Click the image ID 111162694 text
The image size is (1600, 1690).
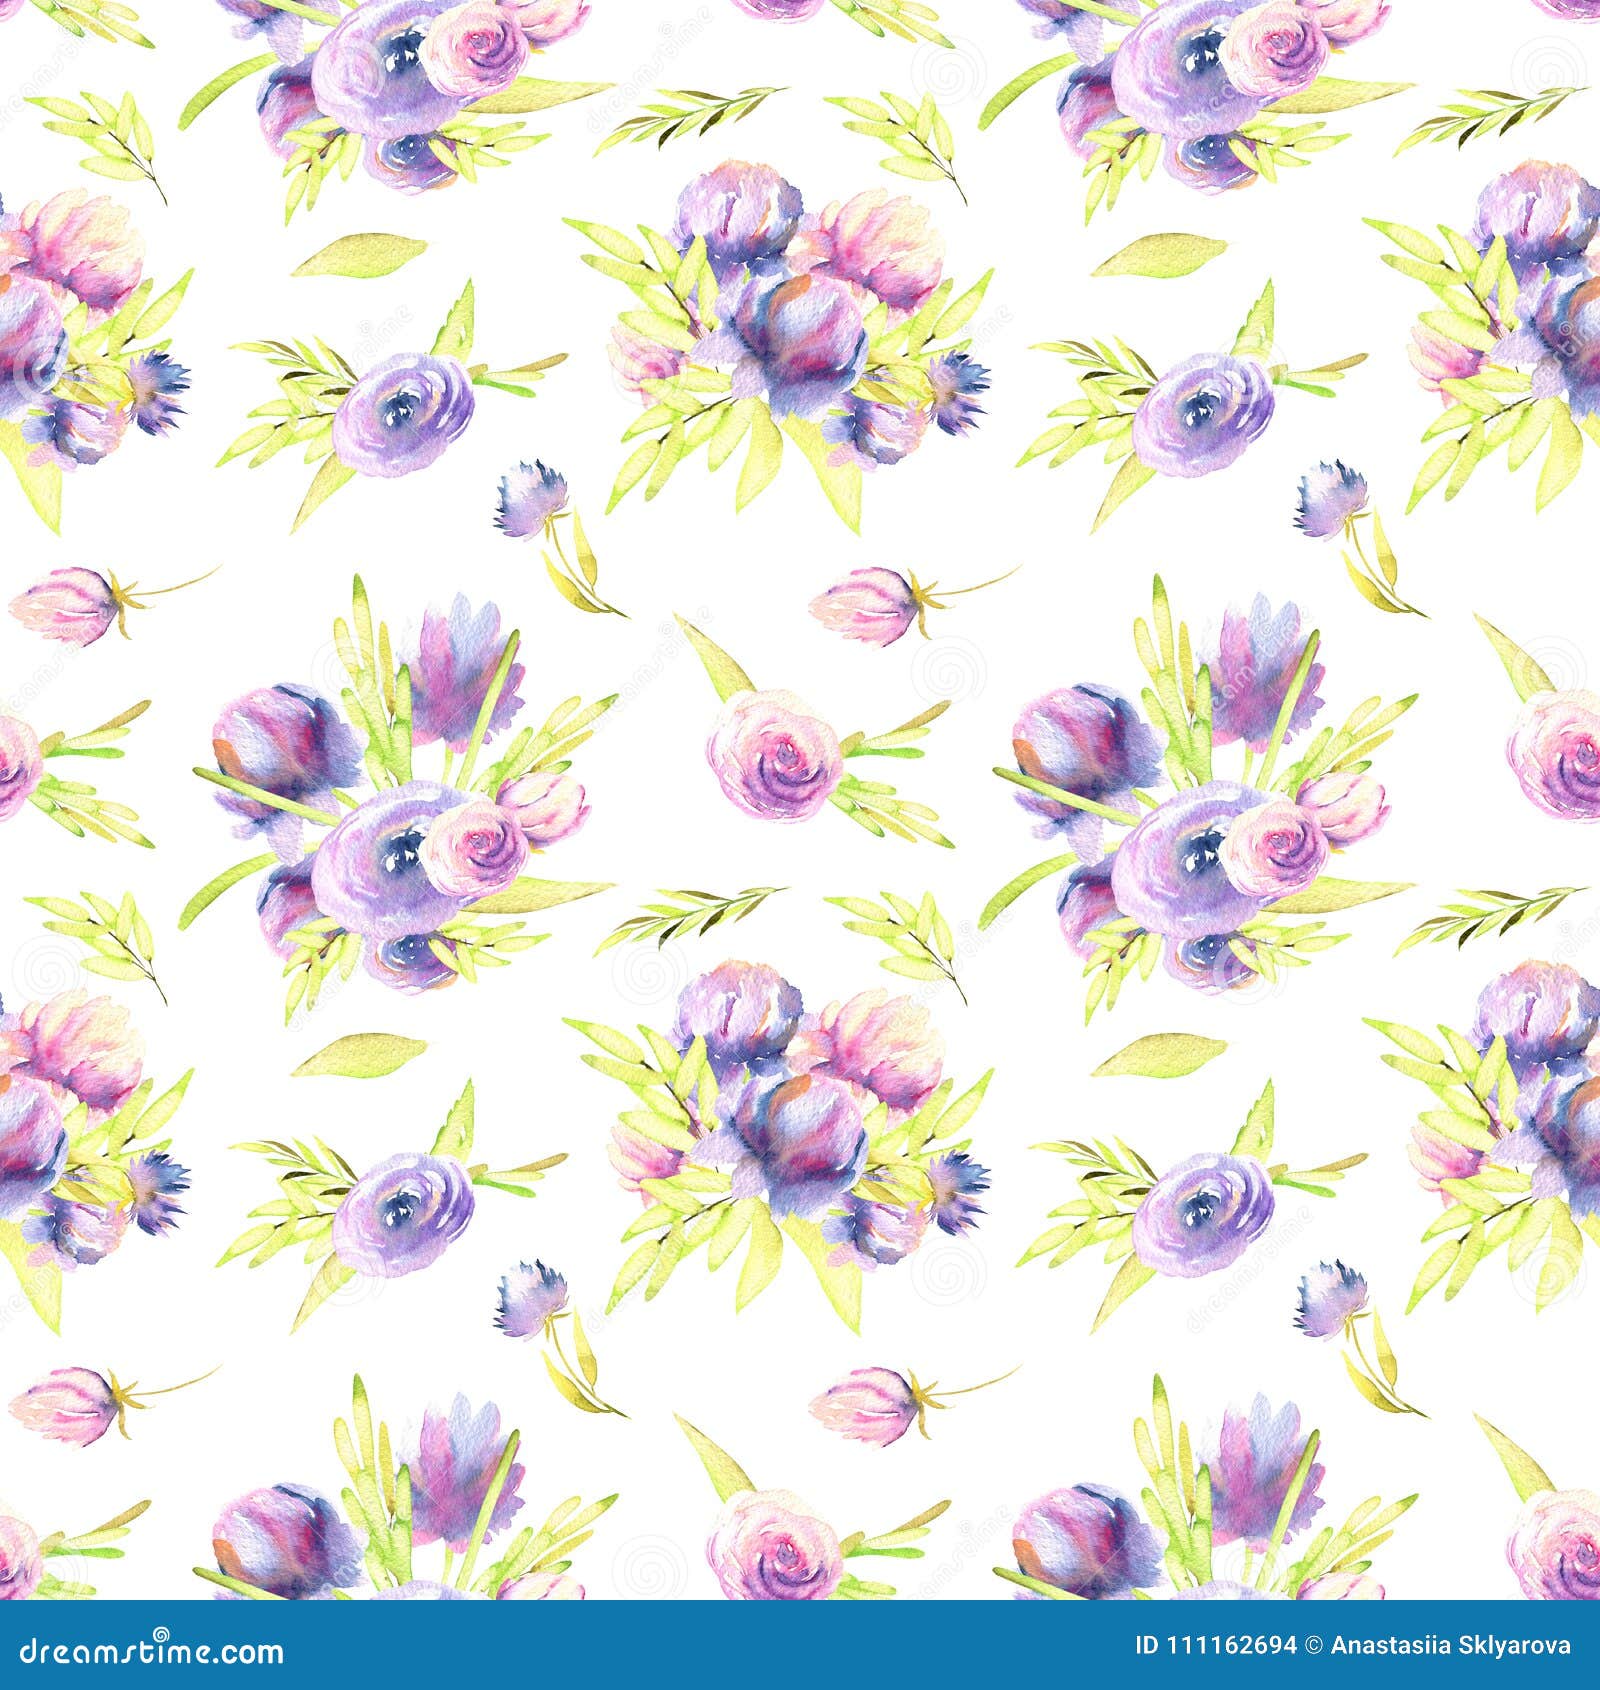tap(1215, 1646)
